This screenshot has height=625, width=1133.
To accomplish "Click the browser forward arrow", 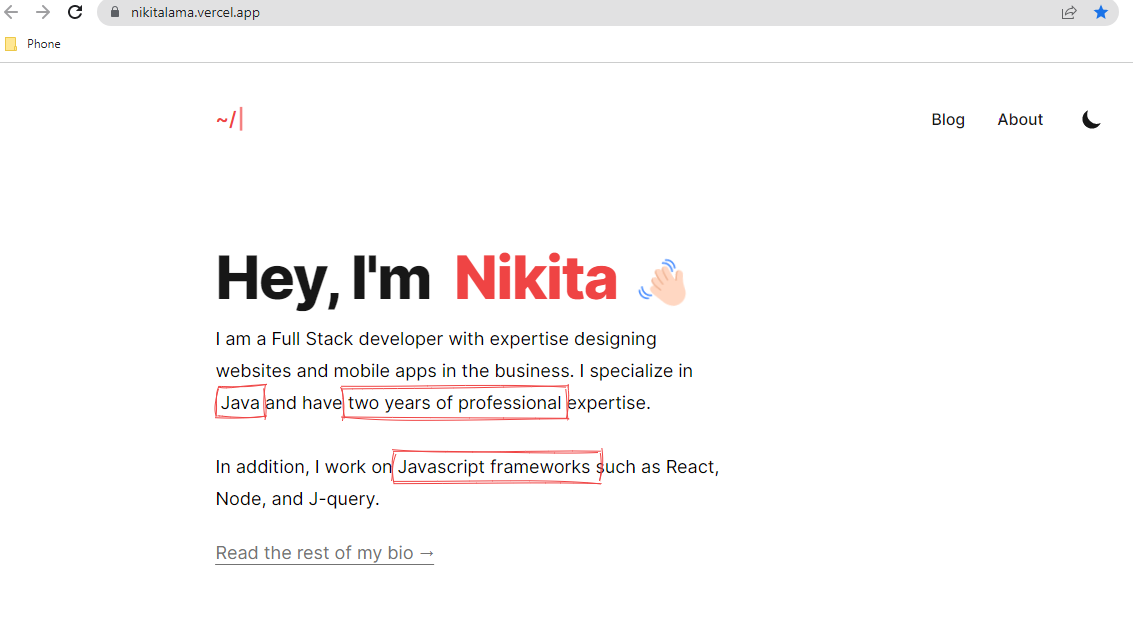I will [x=43, y=12].
